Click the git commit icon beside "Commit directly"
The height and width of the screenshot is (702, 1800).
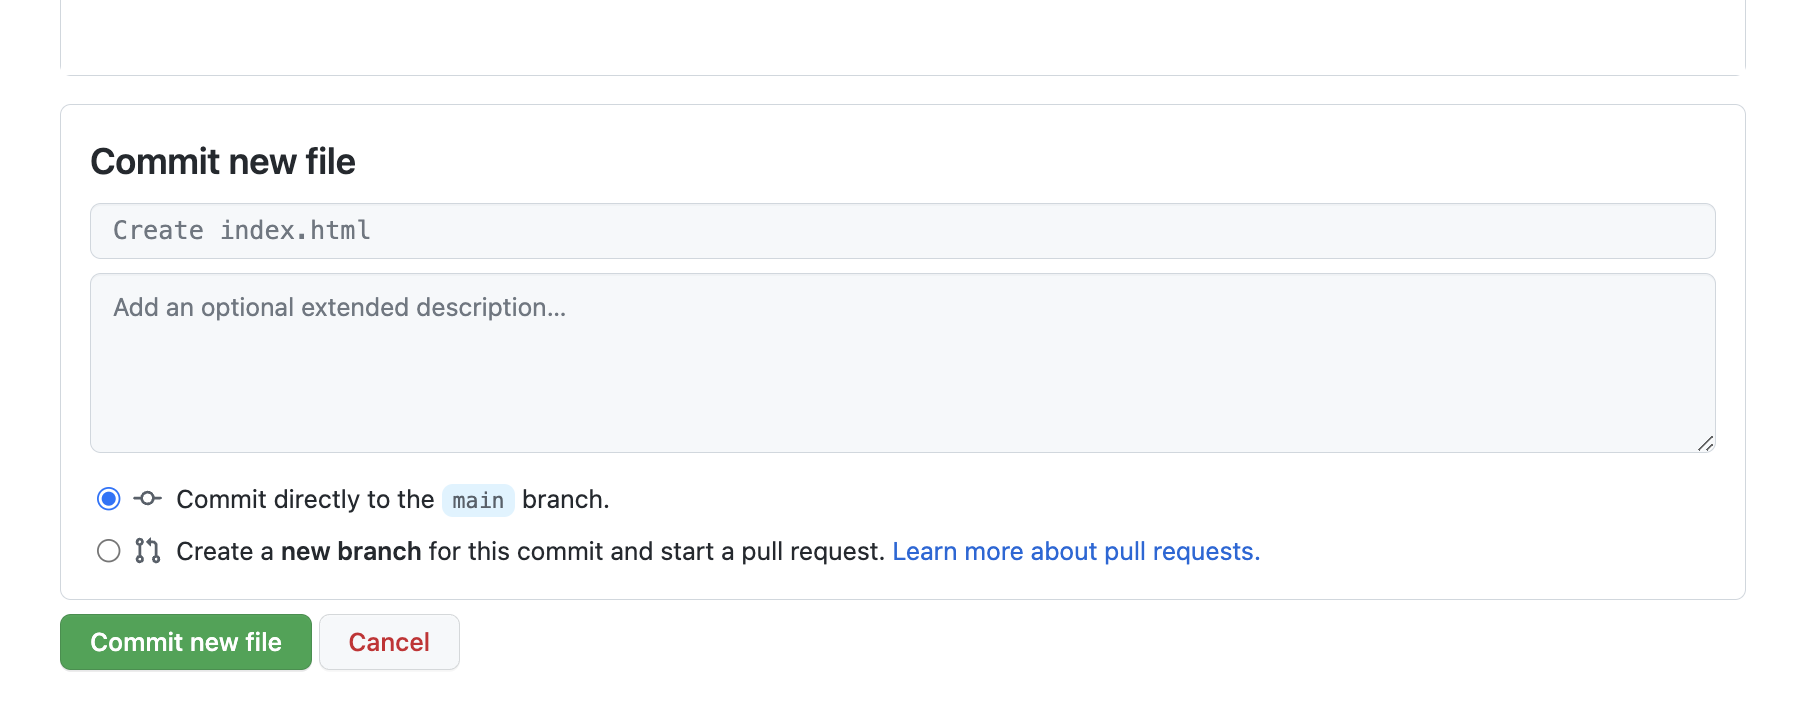tap(148, 498)
